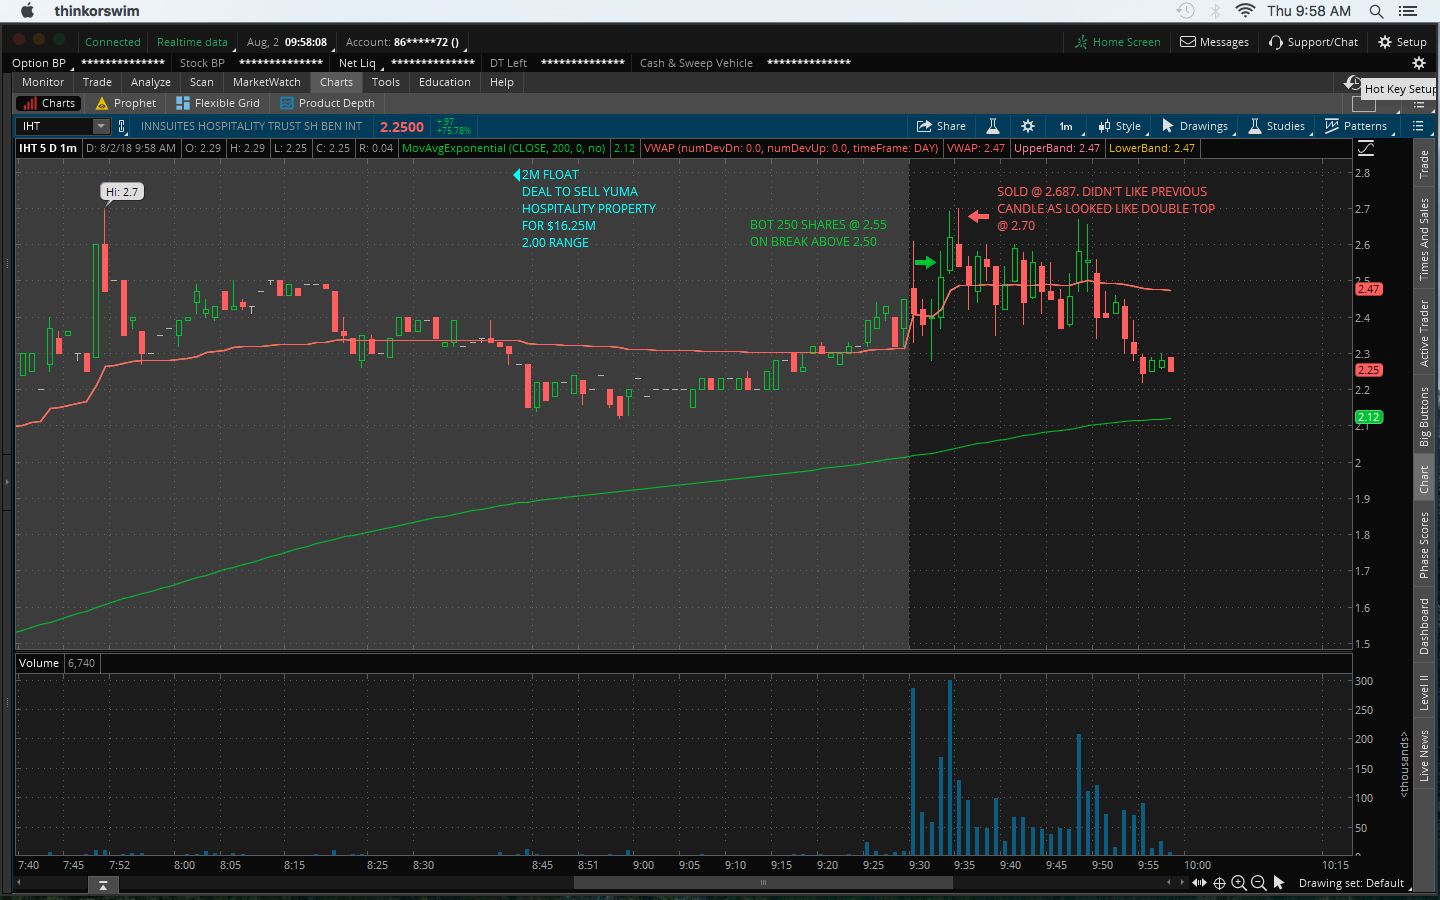Open the Times And Sales side tab

tap(1424, 238)
